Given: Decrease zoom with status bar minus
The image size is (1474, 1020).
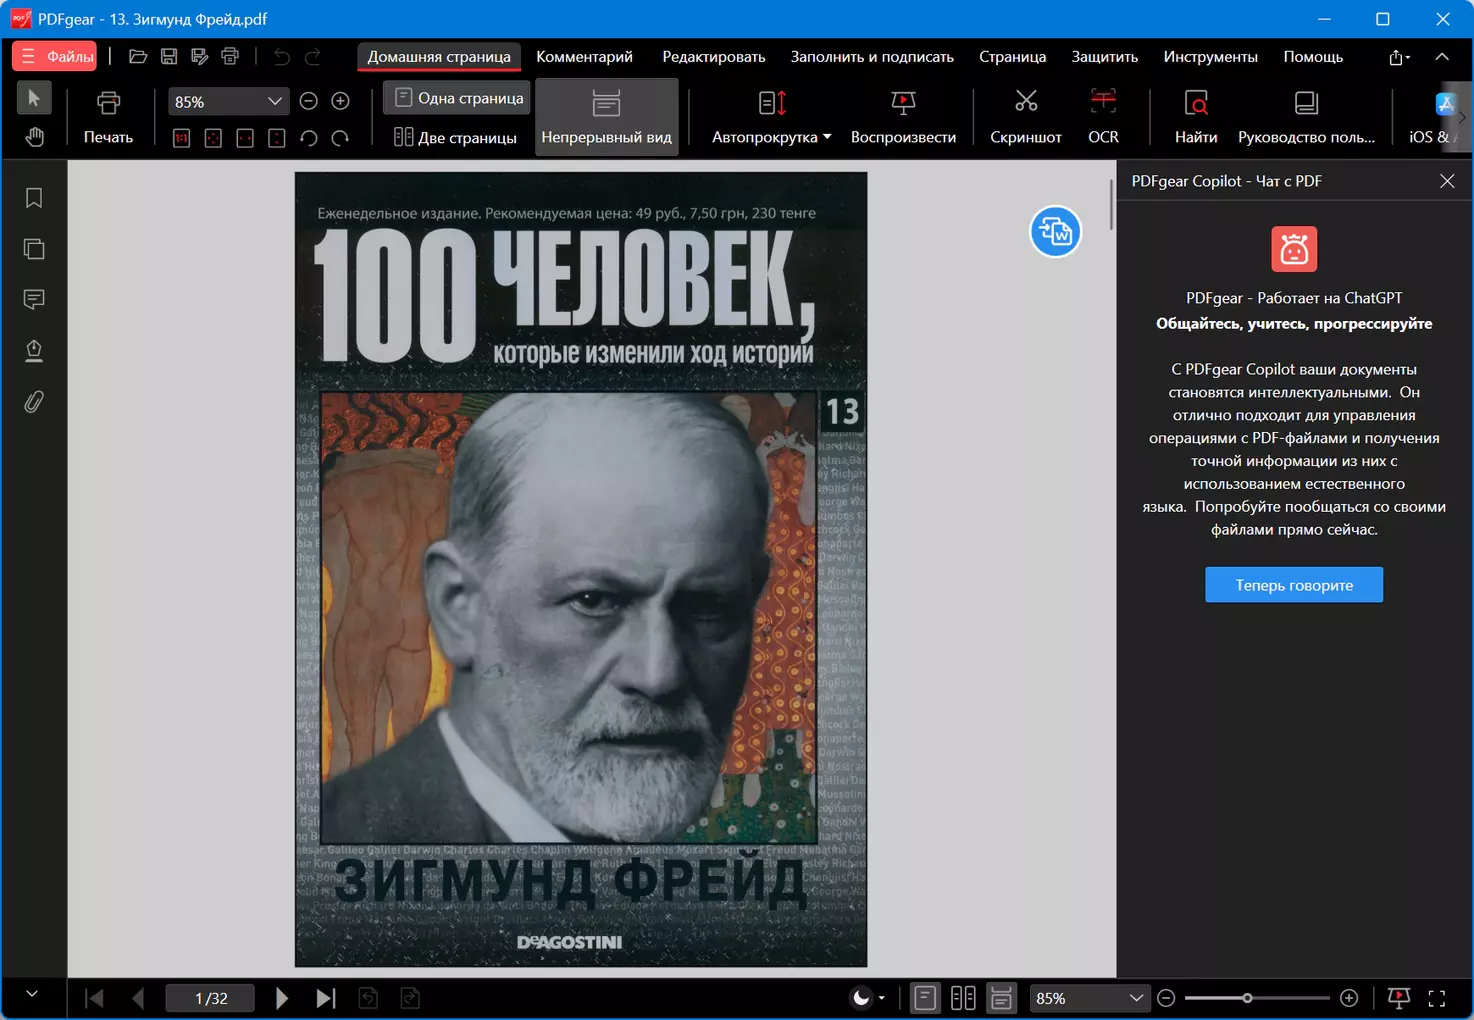Looking at the screenshot, I should (x=1166, y=998).
